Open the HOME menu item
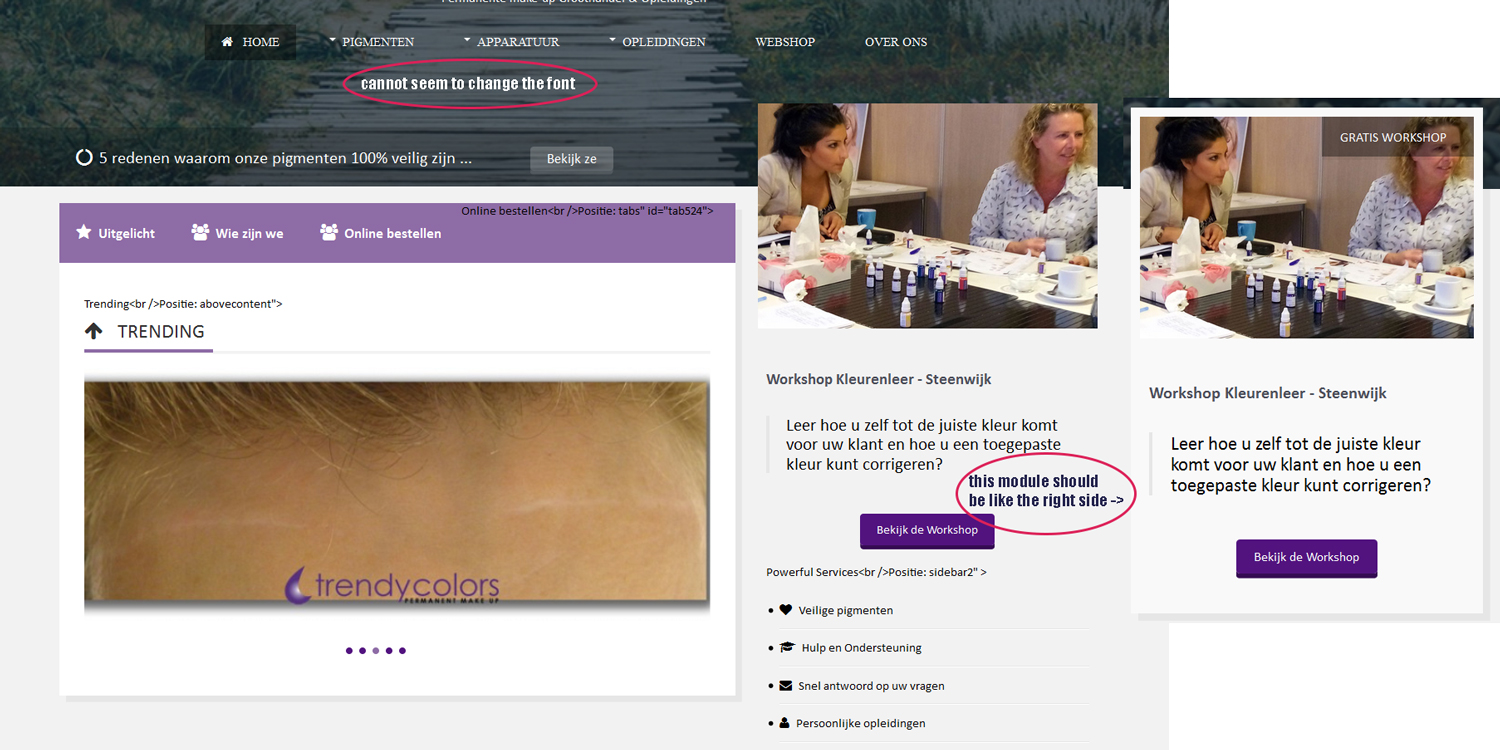Screen dimensions: 1500x750 (250, 42)
